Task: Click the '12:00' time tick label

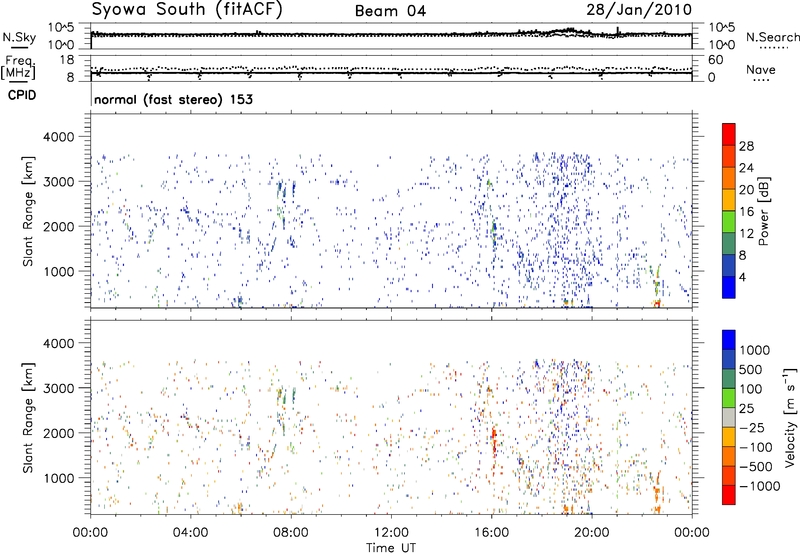Action: pos(391,533)
